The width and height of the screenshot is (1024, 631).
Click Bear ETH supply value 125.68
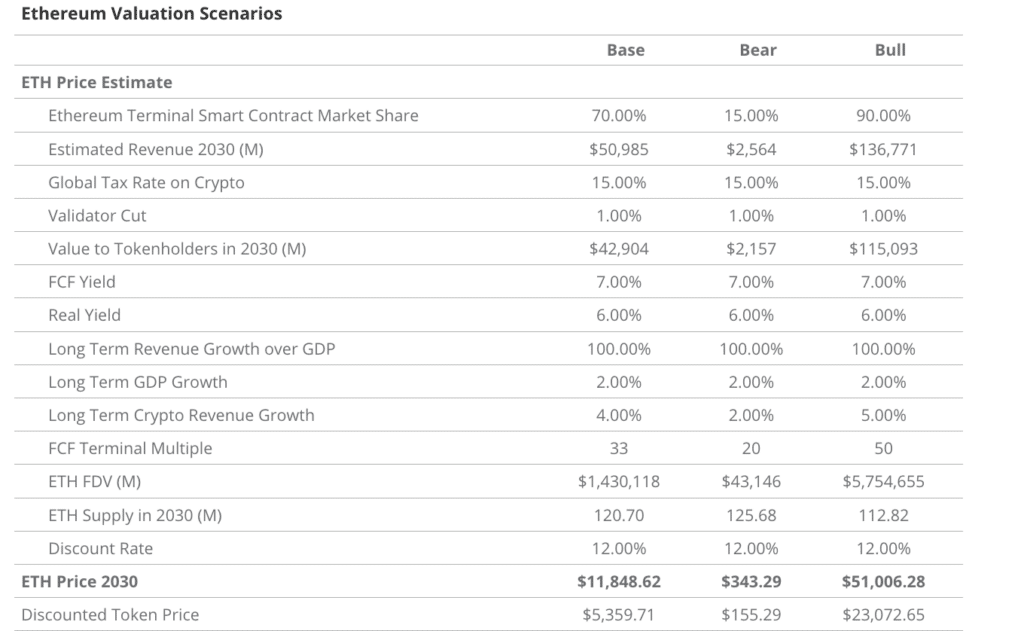click(x=751, y=515)
